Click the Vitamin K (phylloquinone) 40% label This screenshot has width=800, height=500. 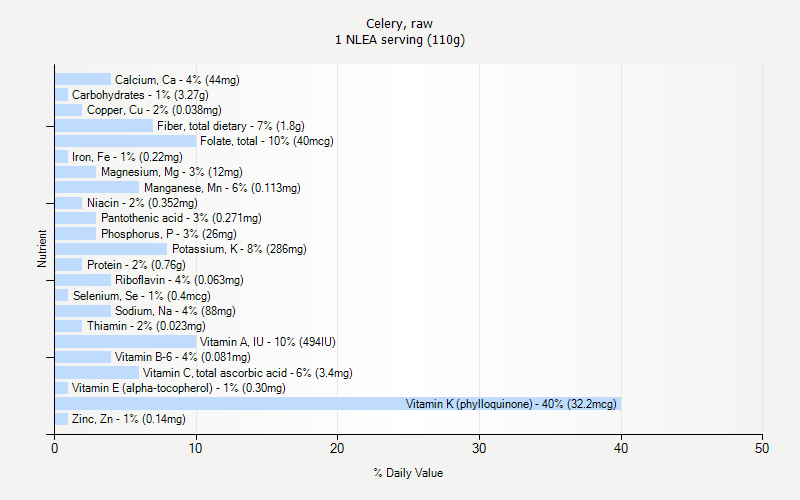pyautogui.click(x=511, y=404)
